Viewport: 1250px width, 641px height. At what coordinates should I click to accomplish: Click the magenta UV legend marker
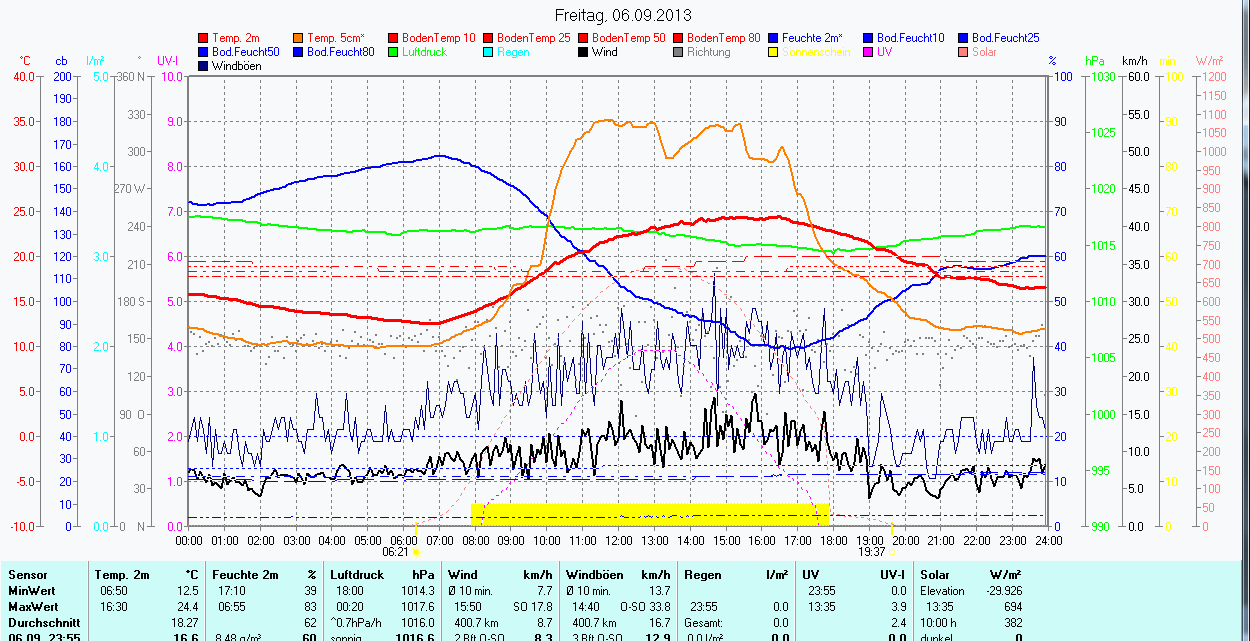point(869,52)
